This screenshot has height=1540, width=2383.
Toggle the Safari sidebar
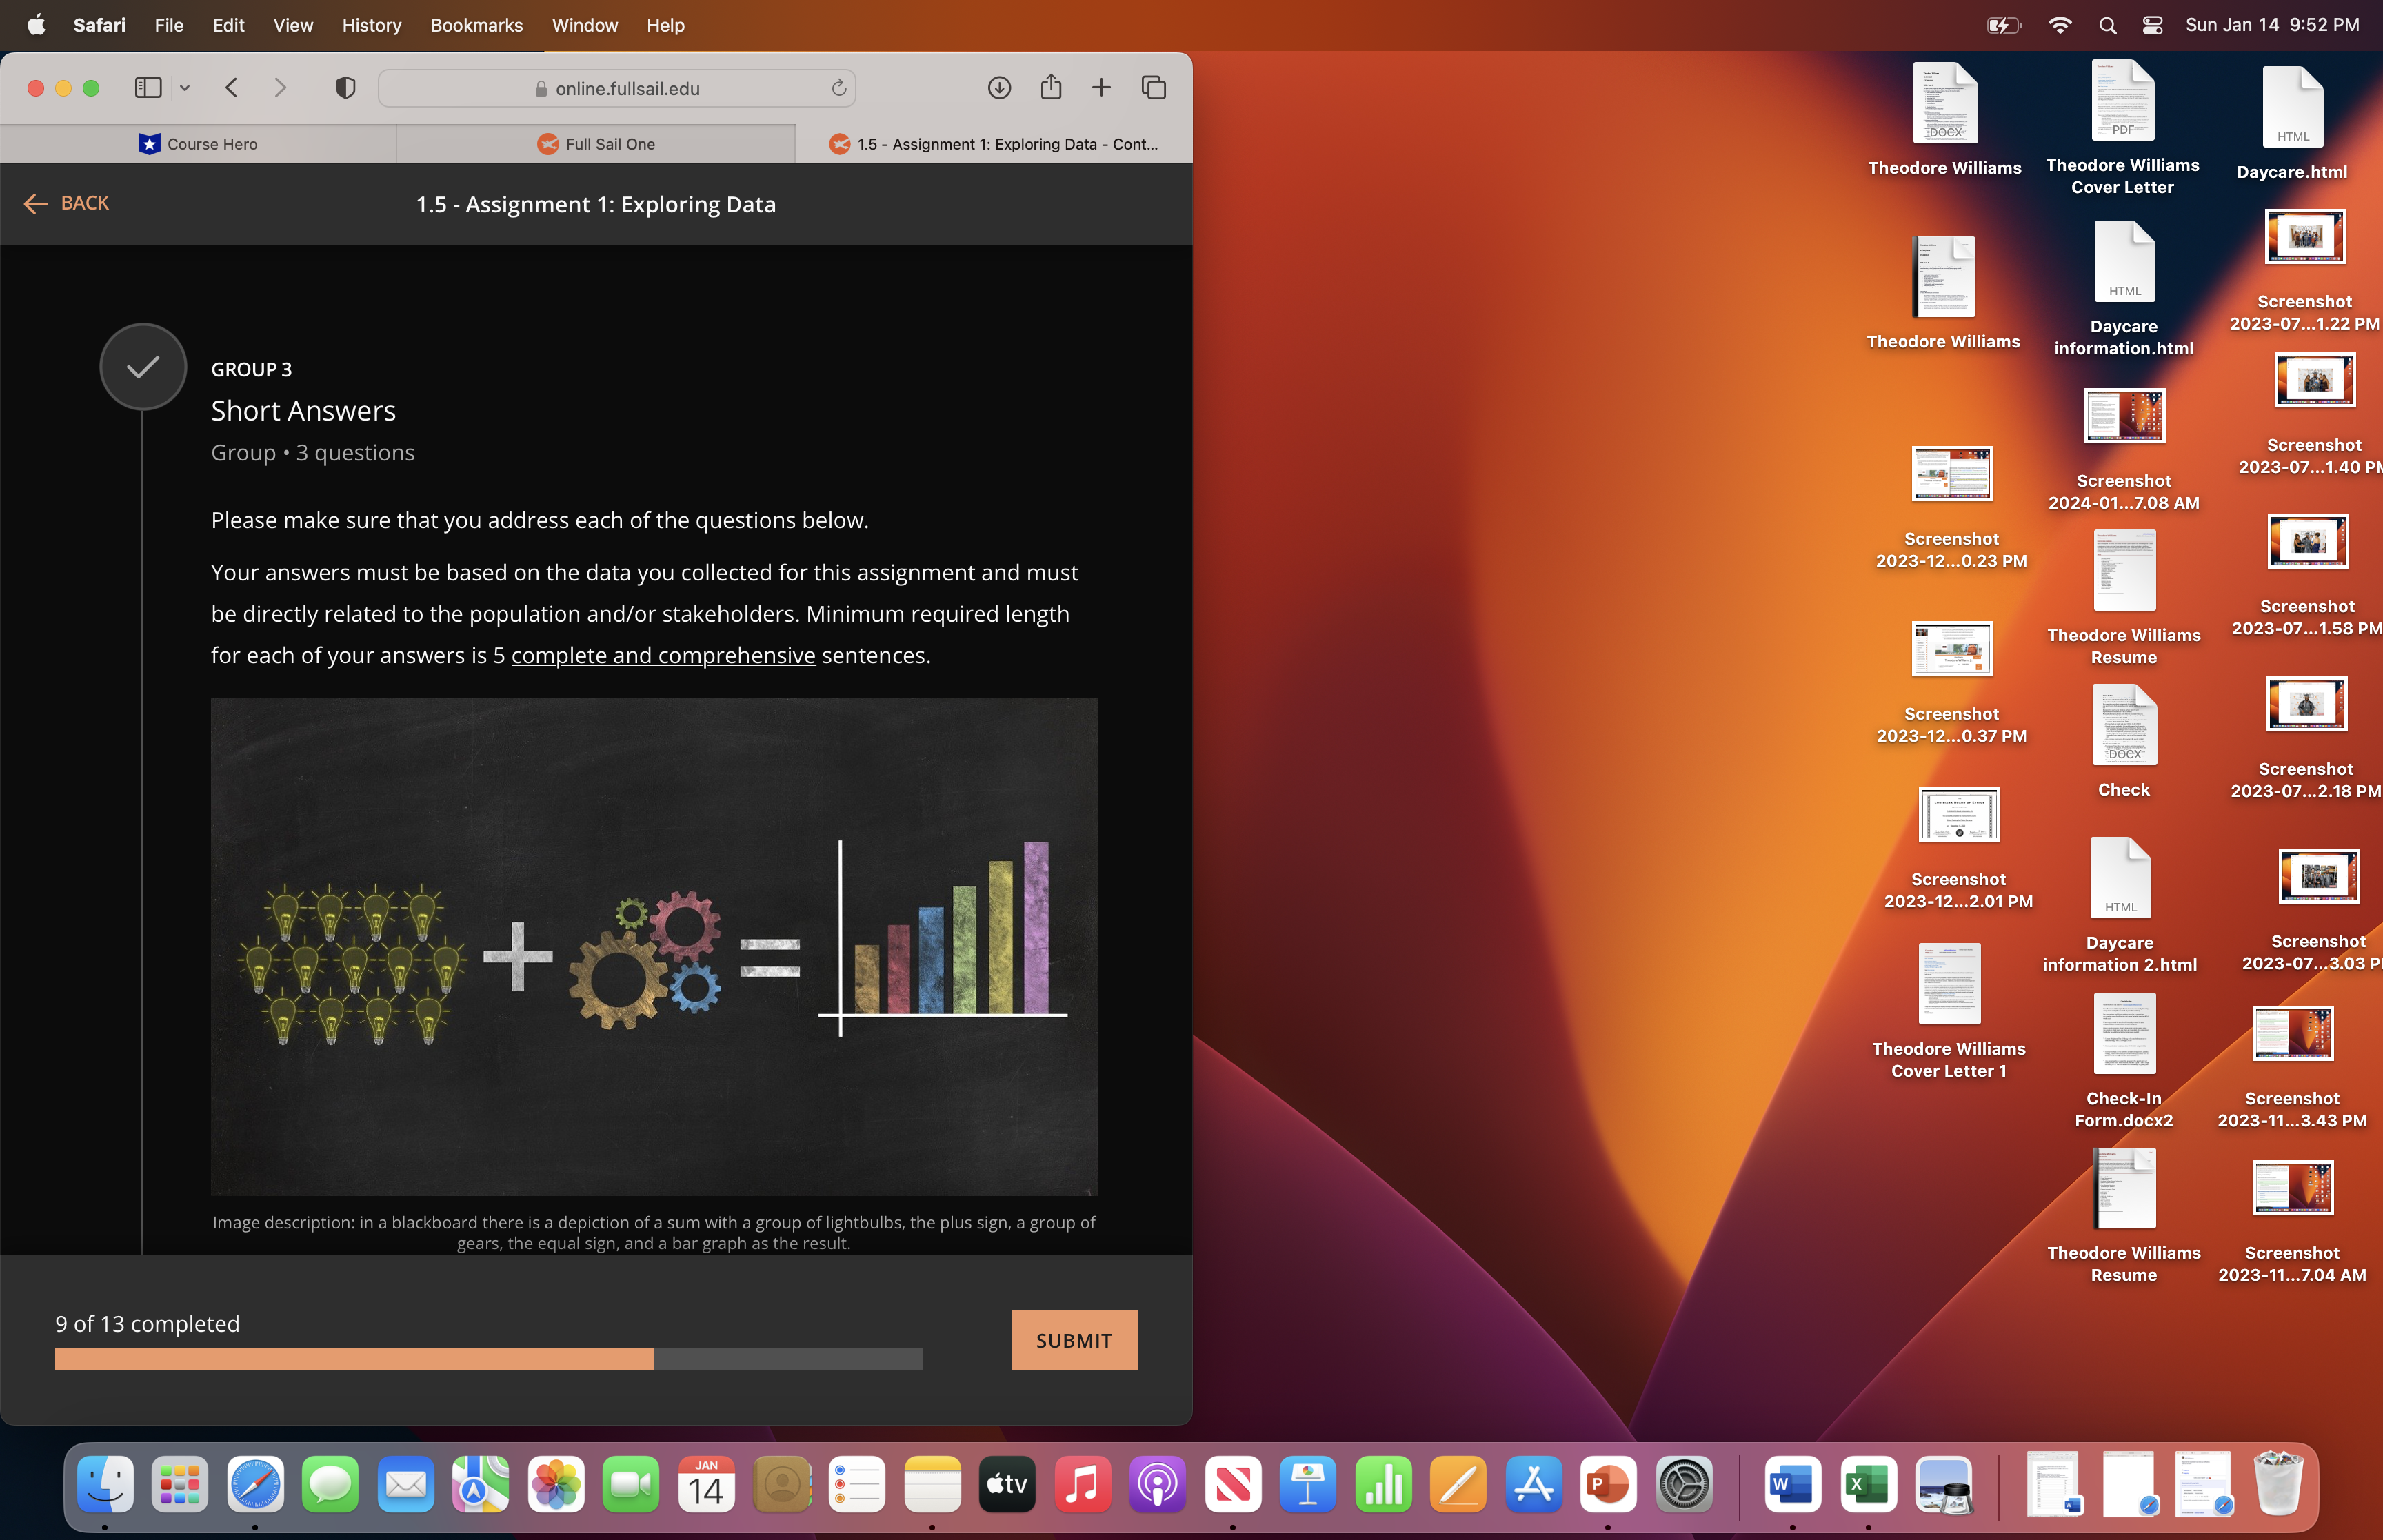147,88
